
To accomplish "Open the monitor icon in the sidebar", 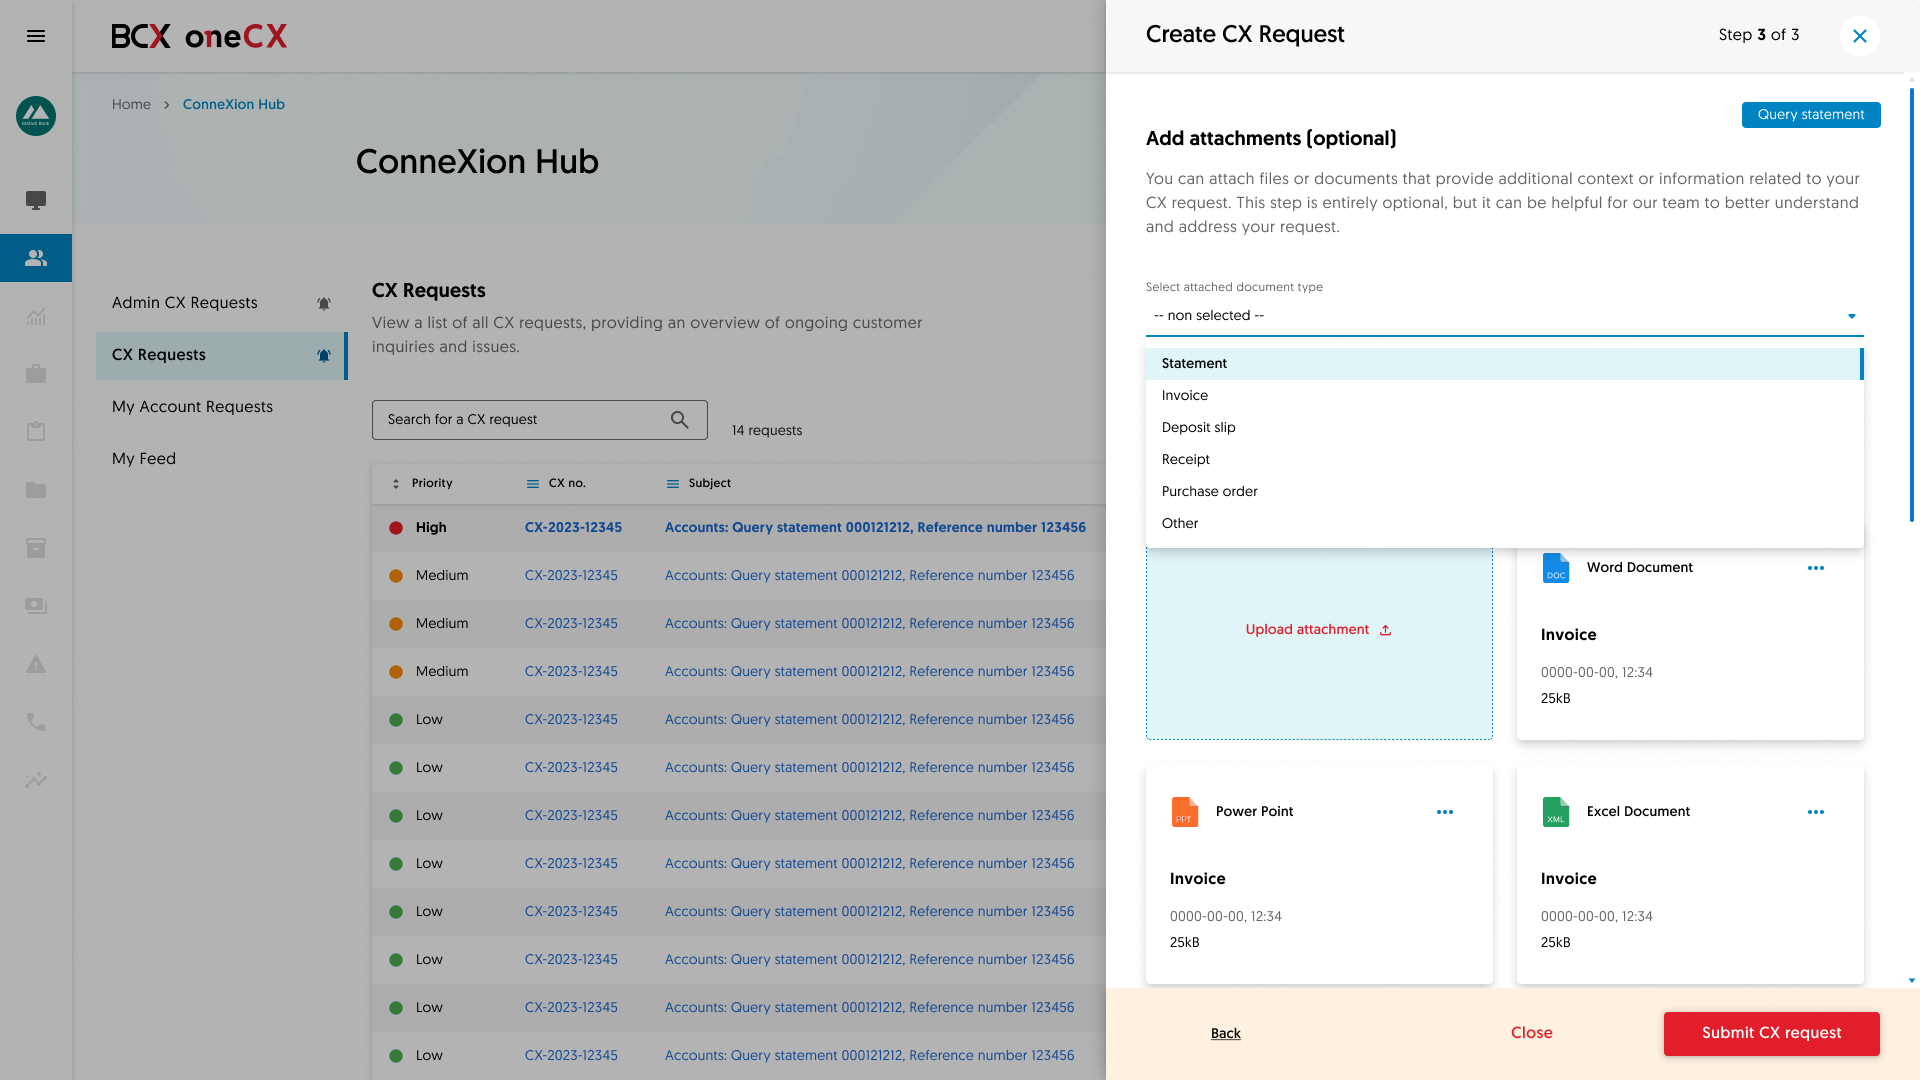I will [36, 200].
